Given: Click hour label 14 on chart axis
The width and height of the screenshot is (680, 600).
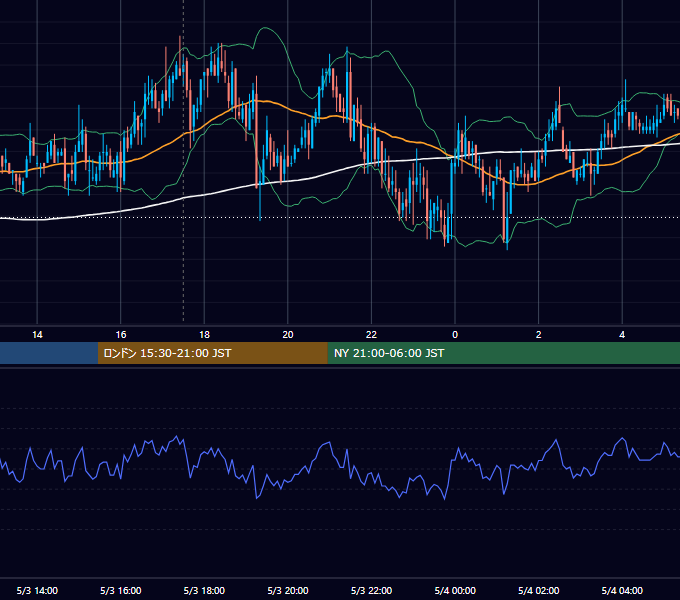Looking at the screenshot, I should point(37,335).
